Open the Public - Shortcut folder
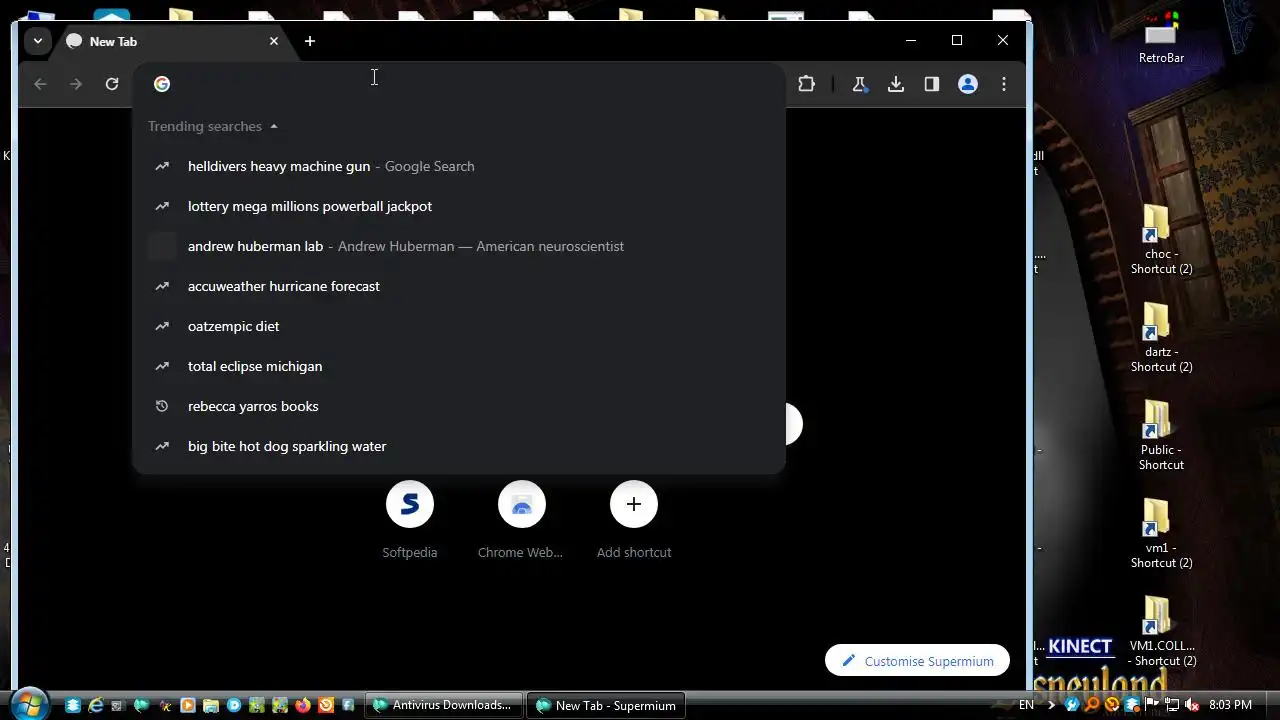1280x720 pixels. tap(1161, 436)
